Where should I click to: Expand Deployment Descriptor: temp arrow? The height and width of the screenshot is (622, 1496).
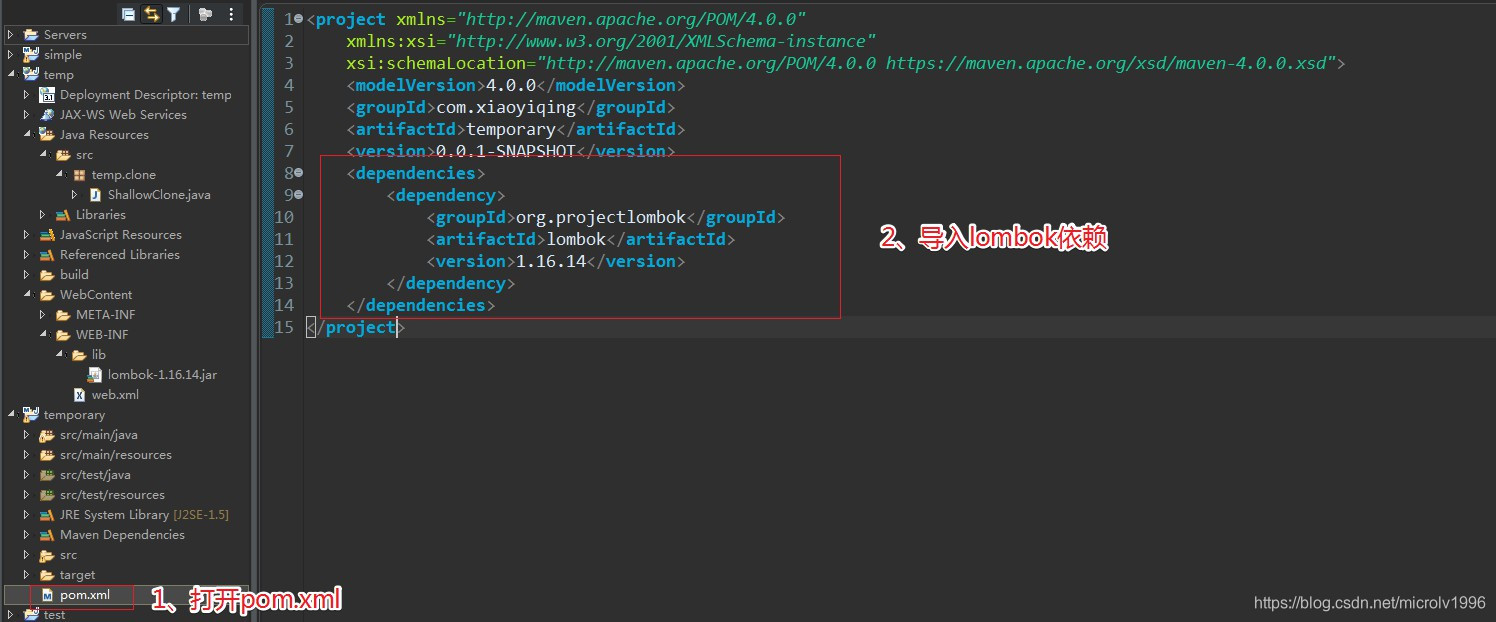[x=27, y=95]
